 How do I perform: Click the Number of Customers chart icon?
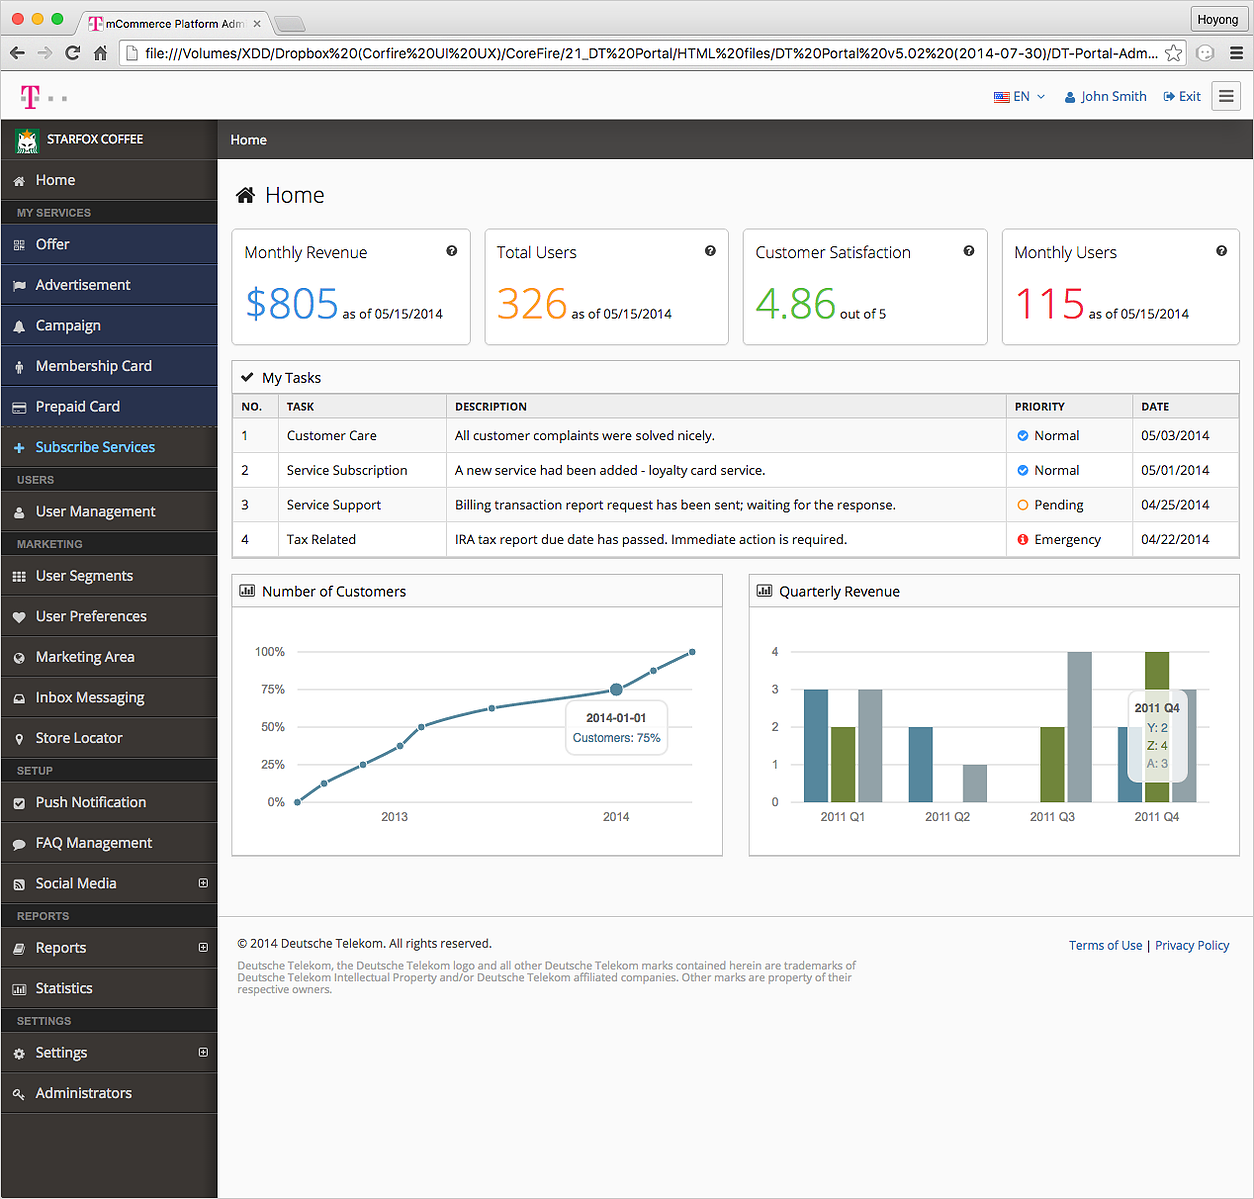247,591
